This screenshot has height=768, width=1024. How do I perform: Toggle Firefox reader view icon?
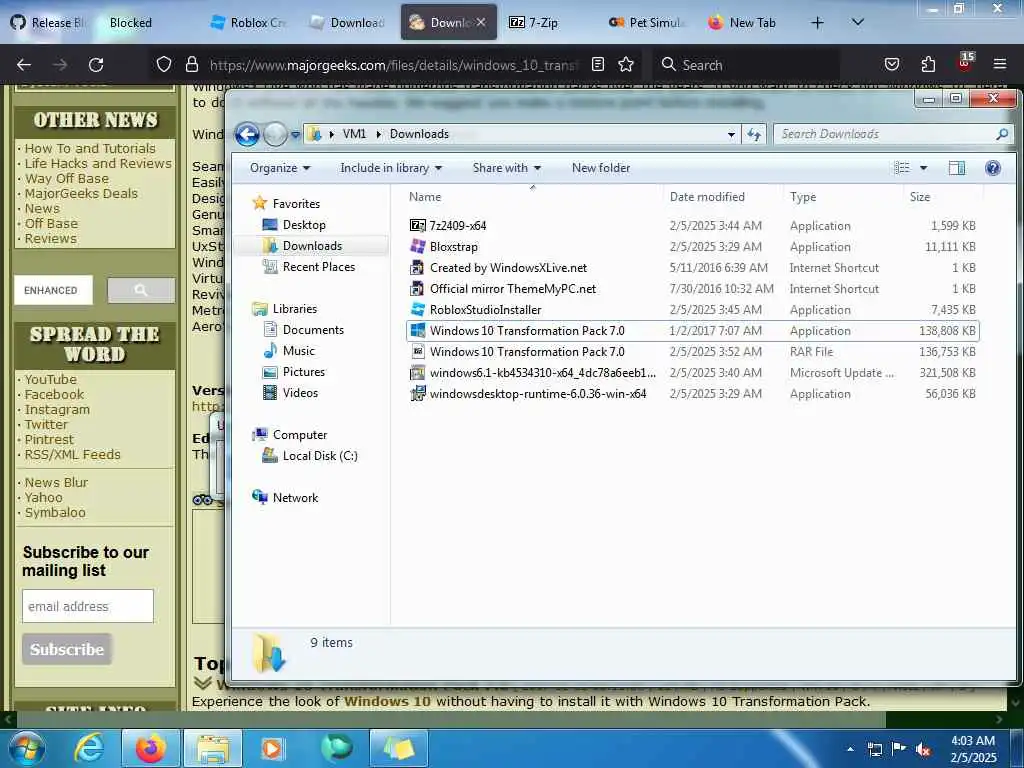[x=598, y=64]
